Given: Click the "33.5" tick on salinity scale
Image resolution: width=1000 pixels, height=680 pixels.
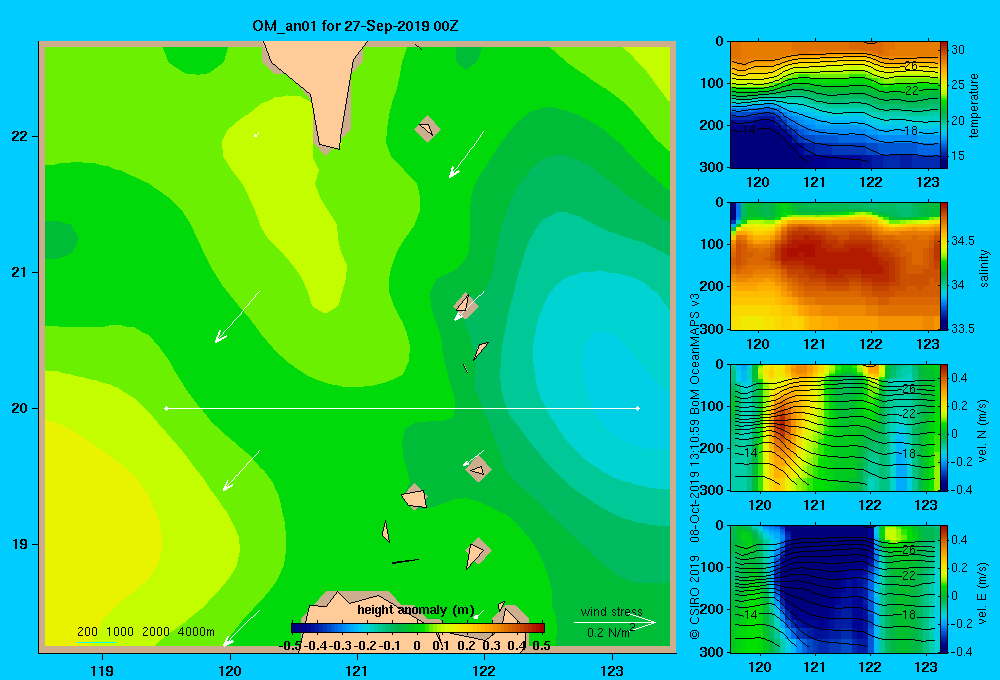Looking at the screenshot, I should pos(963,329).
